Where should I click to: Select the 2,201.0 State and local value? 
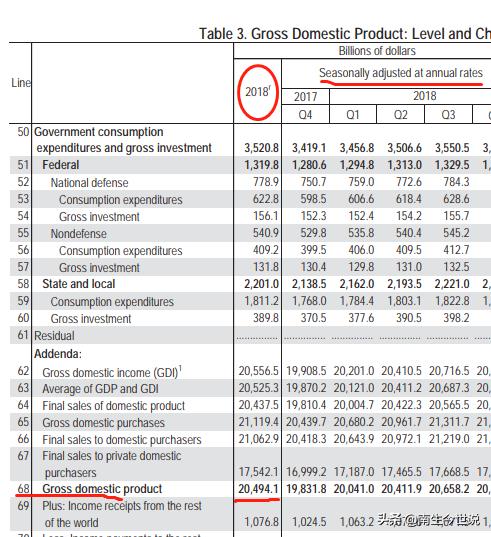(x=262, y=284)
